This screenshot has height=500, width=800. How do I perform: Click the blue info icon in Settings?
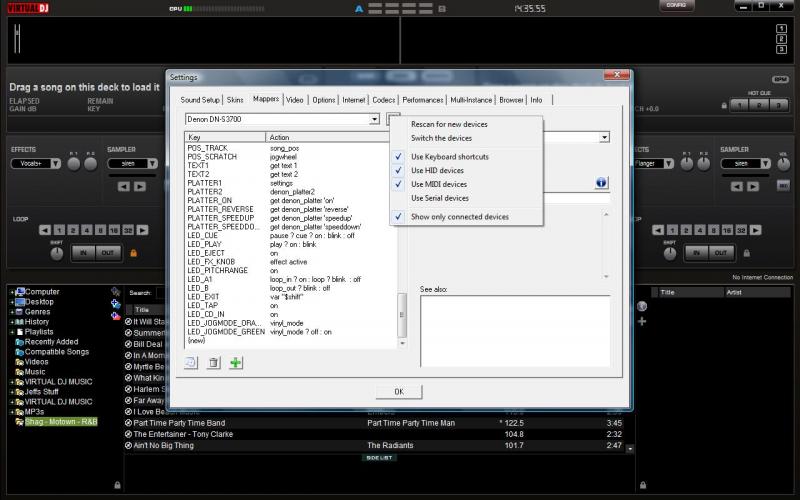click(x=602, y=183)
